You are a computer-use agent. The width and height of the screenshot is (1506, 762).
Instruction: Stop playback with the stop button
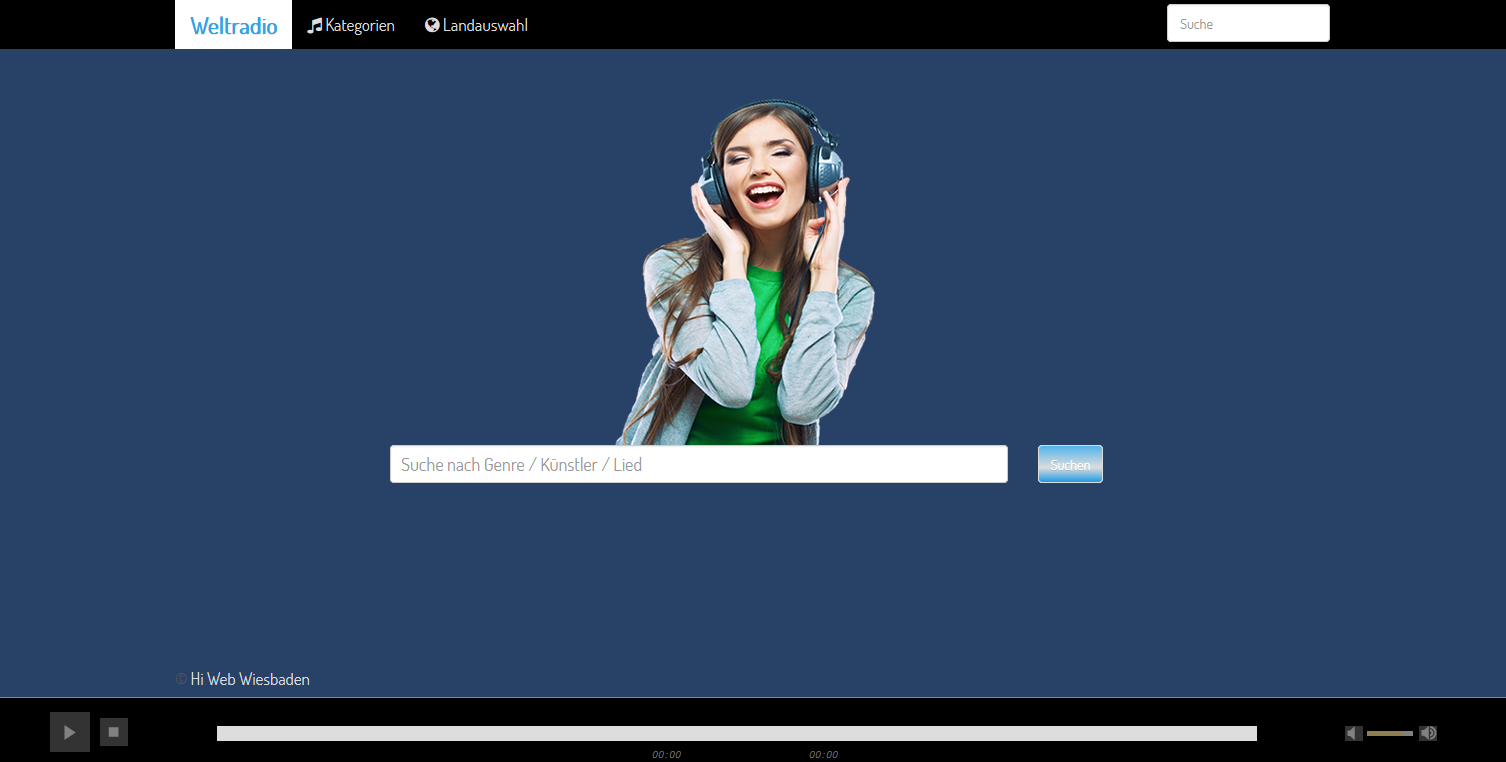tap(114, 732)
